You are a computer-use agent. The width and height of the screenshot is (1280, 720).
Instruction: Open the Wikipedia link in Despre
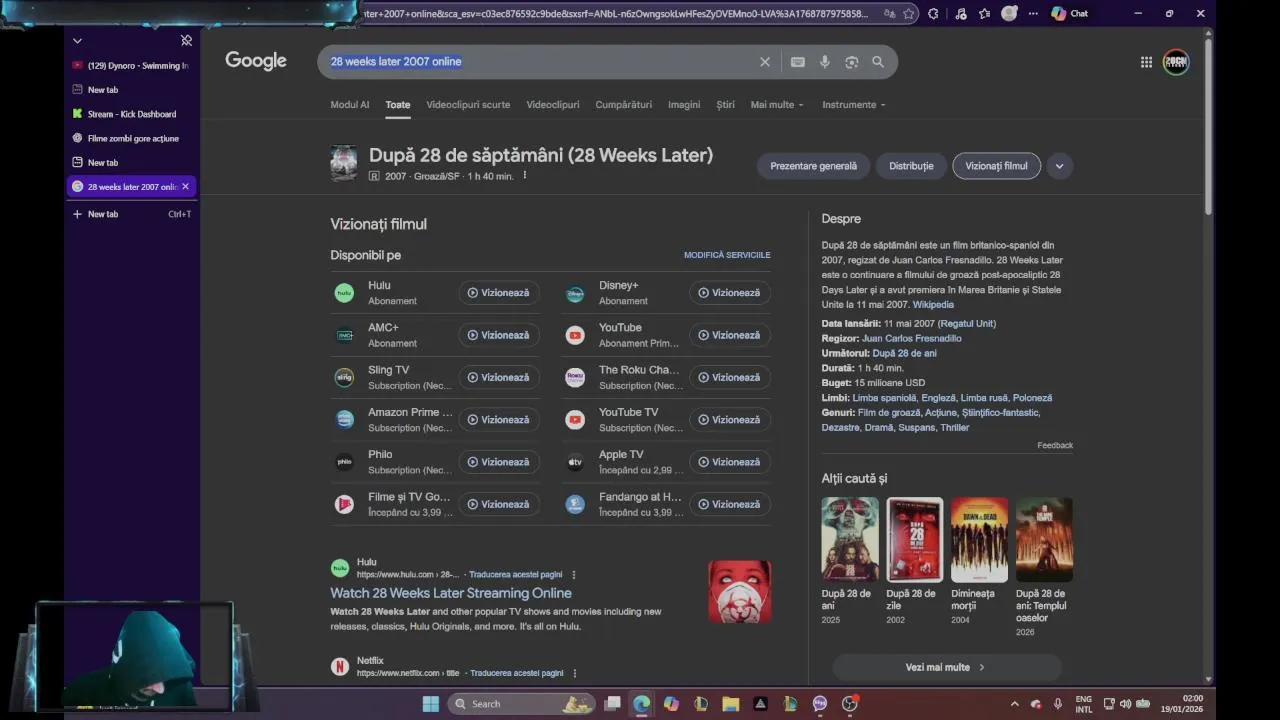click(x=933, y=304)
